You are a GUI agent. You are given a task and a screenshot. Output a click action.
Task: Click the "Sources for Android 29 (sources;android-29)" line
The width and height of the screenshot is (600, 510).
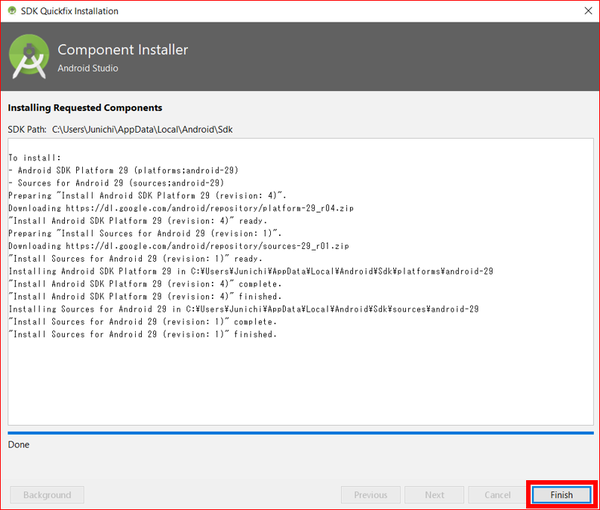pyautogui.click(x=116, y=183)
